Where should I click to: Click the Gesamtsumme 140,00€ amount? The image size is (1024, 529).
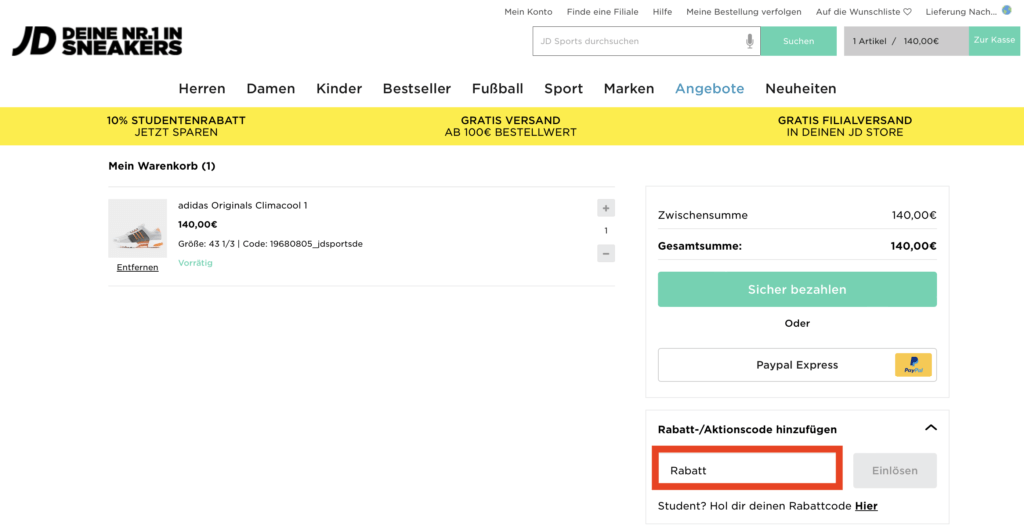pos(914,247)
